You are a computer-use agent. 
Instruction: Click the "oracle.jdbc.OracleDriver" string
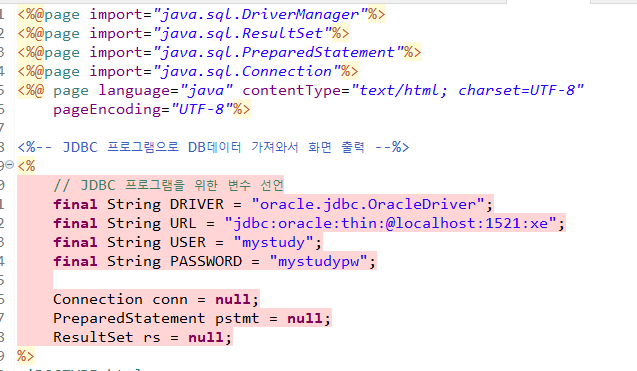tap(368, 204)
